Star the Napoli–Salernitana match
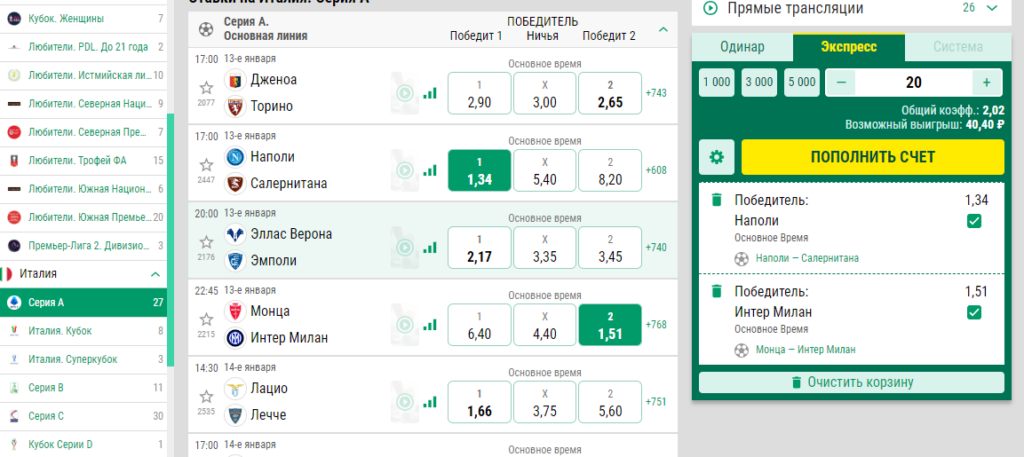The image size is (1024, 457). click(x=206, y=165)
